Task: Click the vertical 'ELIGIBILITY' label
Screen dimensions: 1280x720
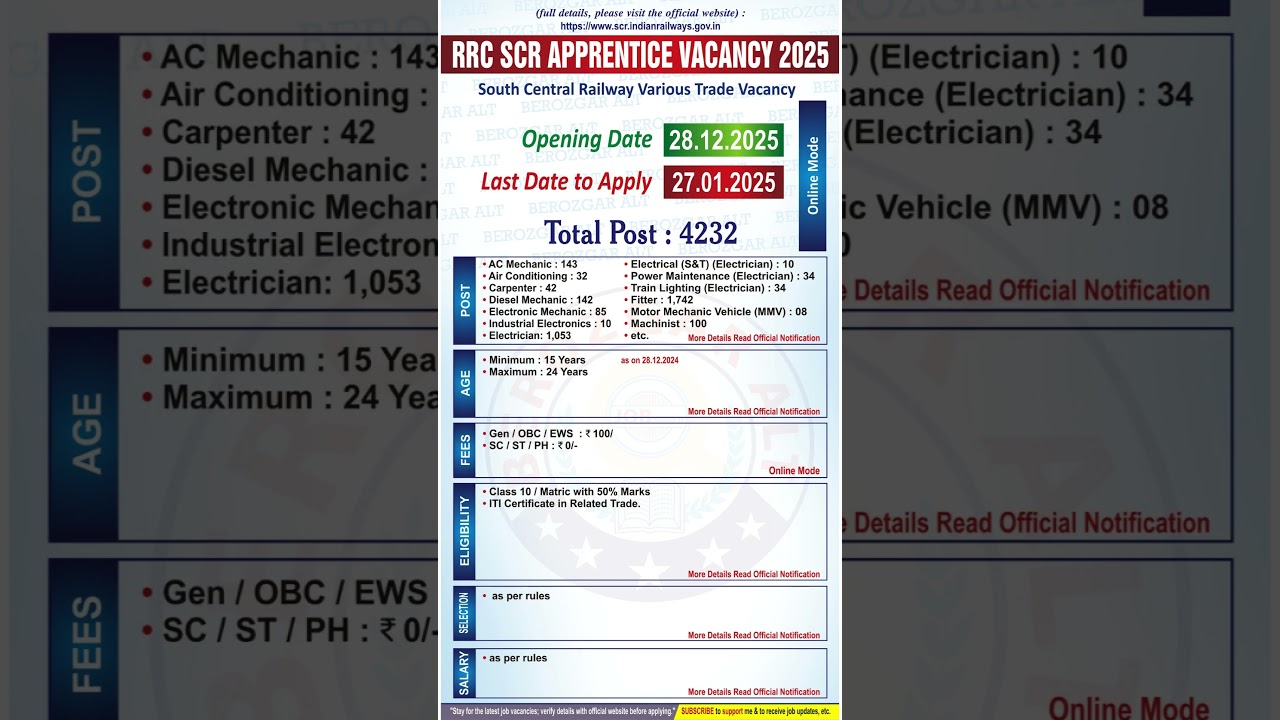Action: click(x=465, y=531)
